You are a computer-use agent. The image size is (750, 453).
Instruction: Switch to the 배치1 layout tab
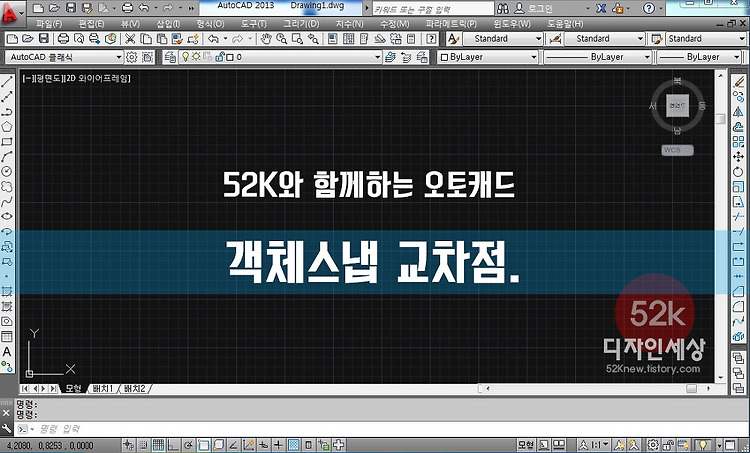[x=103, y=388]
